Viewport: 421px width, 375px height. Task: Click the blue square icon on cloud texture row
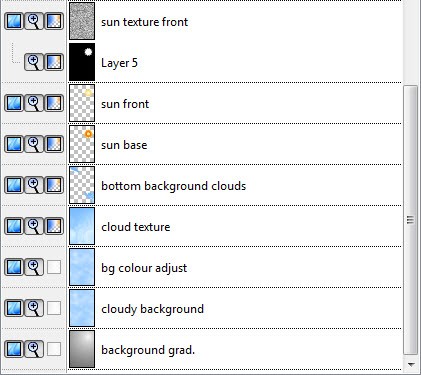coord(14,226)
